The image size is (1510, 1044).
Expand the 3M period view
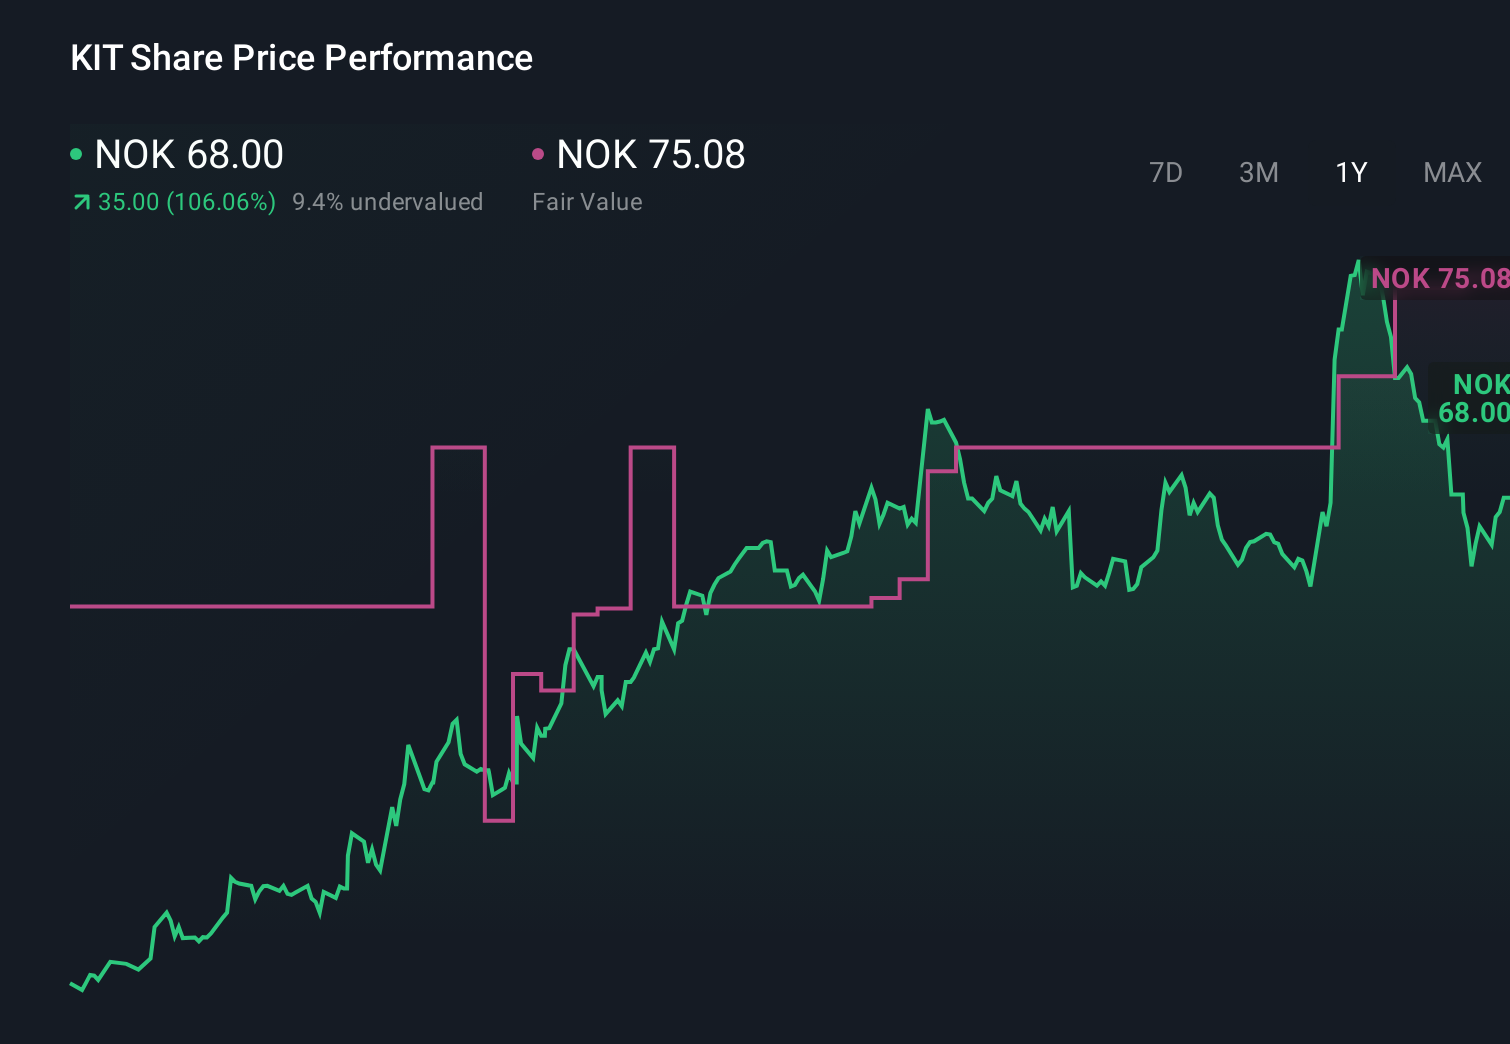(x=1258, y=172)
